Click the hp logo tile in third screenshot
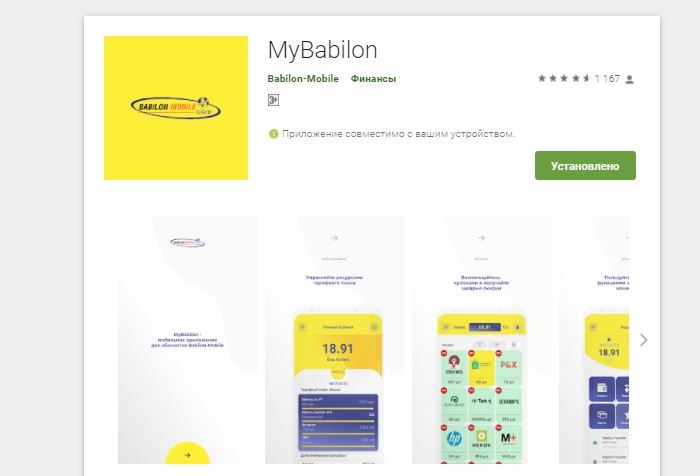Image resolution: width=700 pixels, height=476 pixels. tap(454, 442)
